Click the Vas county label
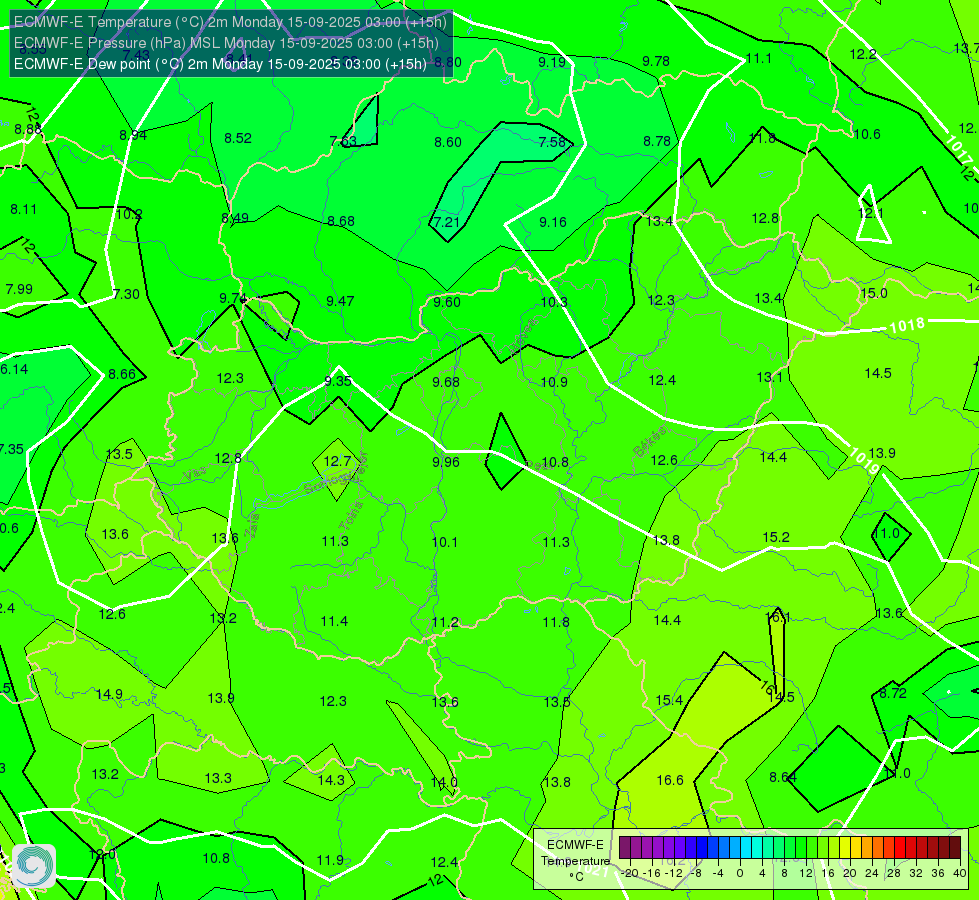979x900 pixels. (195, 475)
